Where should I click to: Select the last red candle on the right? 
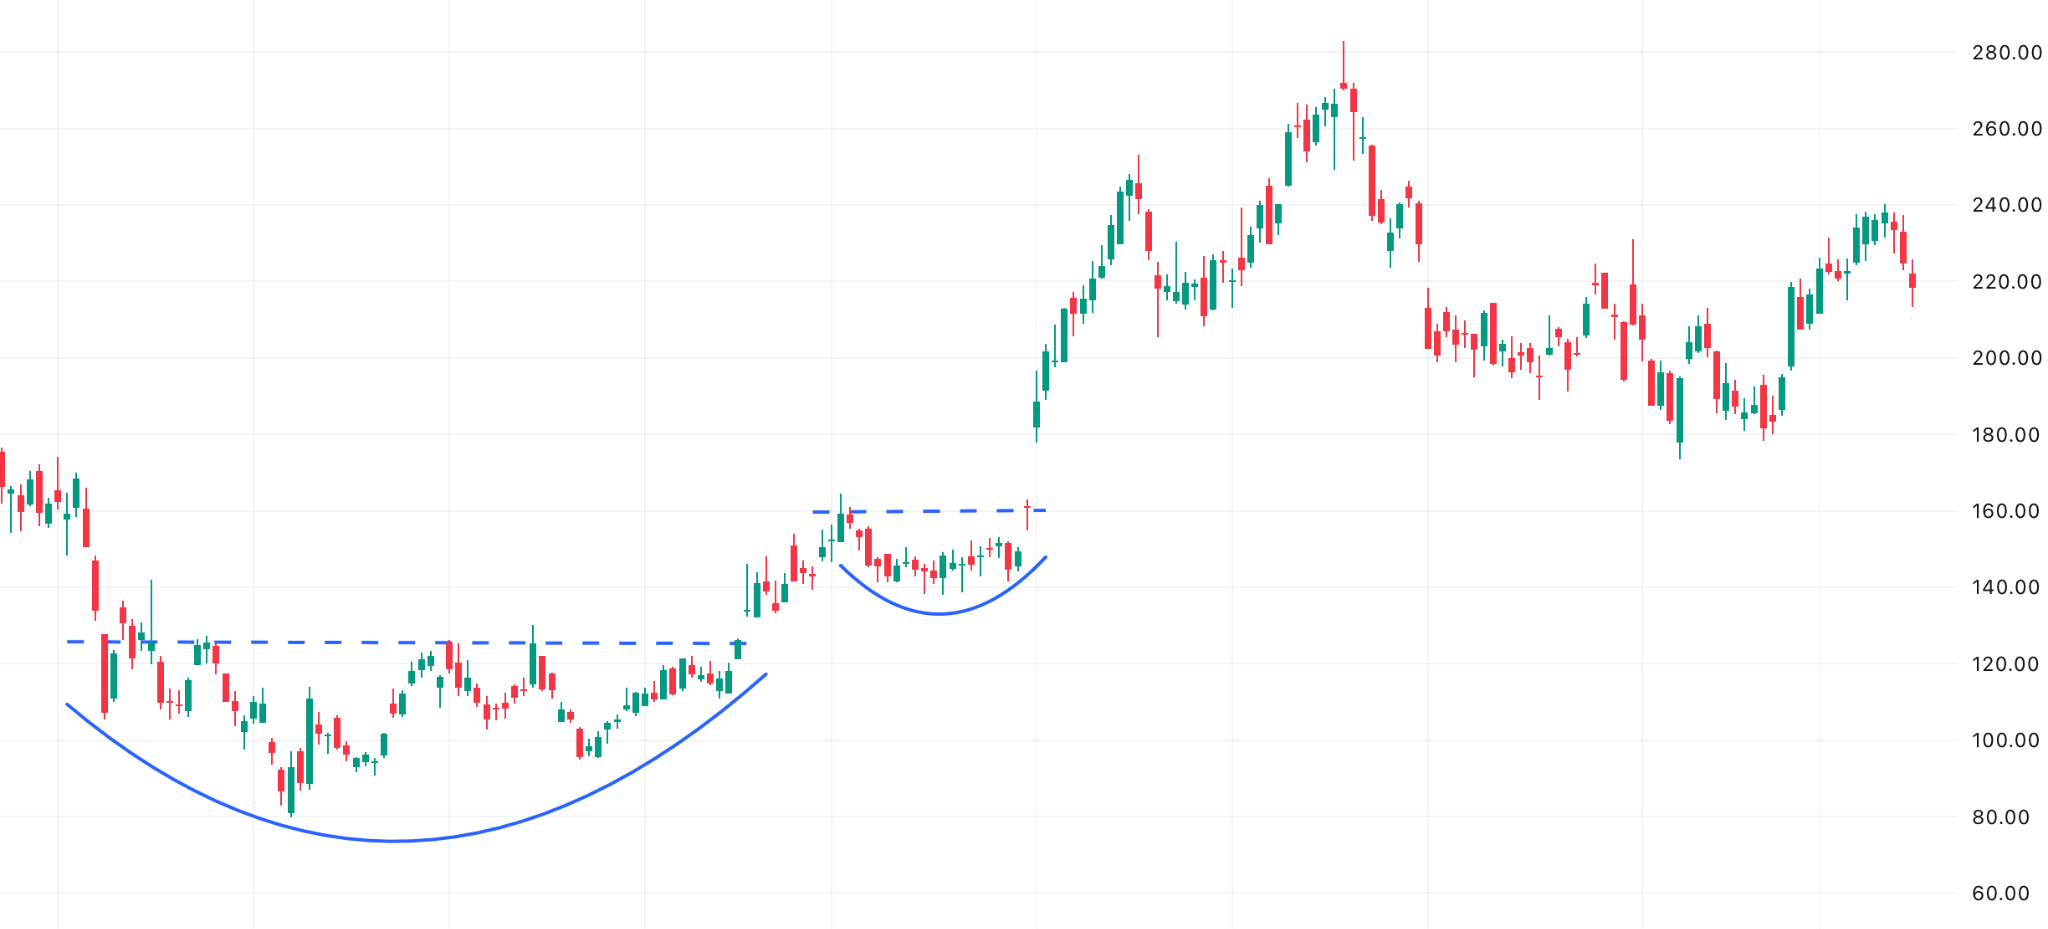[1912, 281]
